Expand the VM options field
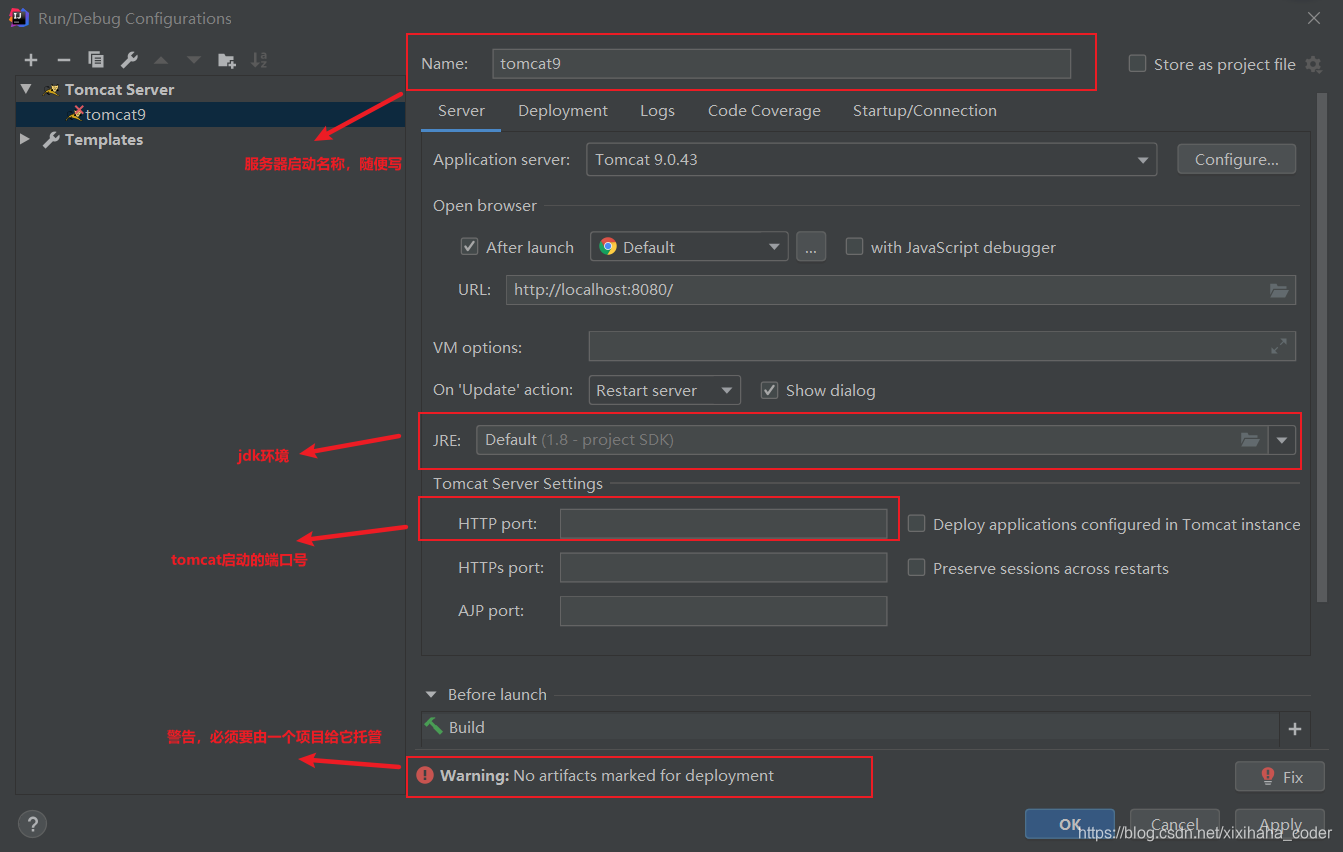1343x852 pixels. [1279, 346]
